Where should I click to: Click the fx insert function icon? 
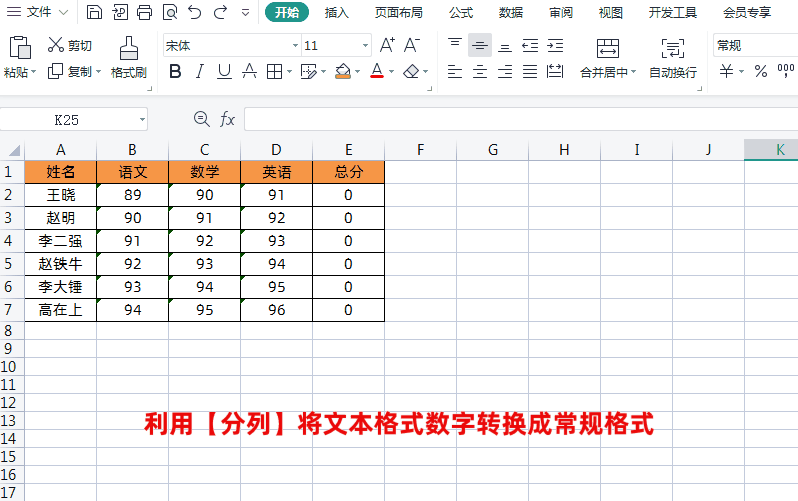(227, 119)
